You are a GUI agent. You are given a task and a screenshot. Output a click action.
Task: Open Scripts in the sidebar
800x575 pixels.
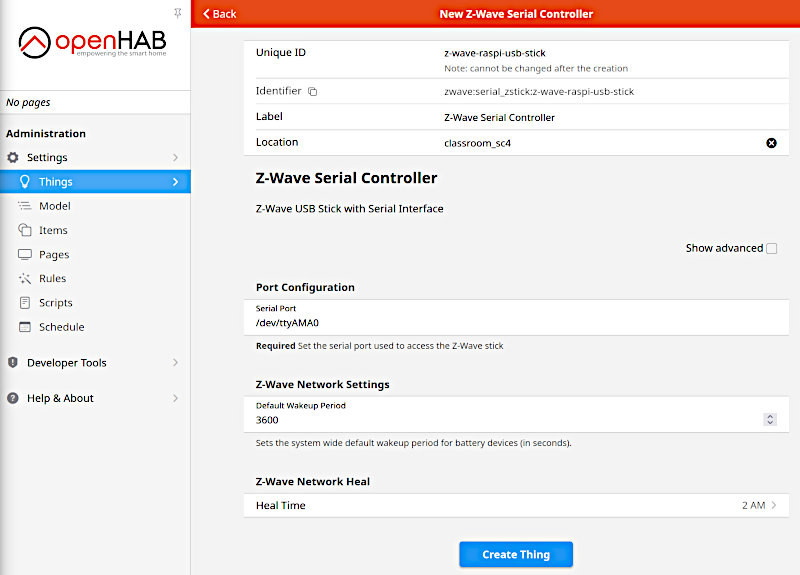(x=95, y=303)
